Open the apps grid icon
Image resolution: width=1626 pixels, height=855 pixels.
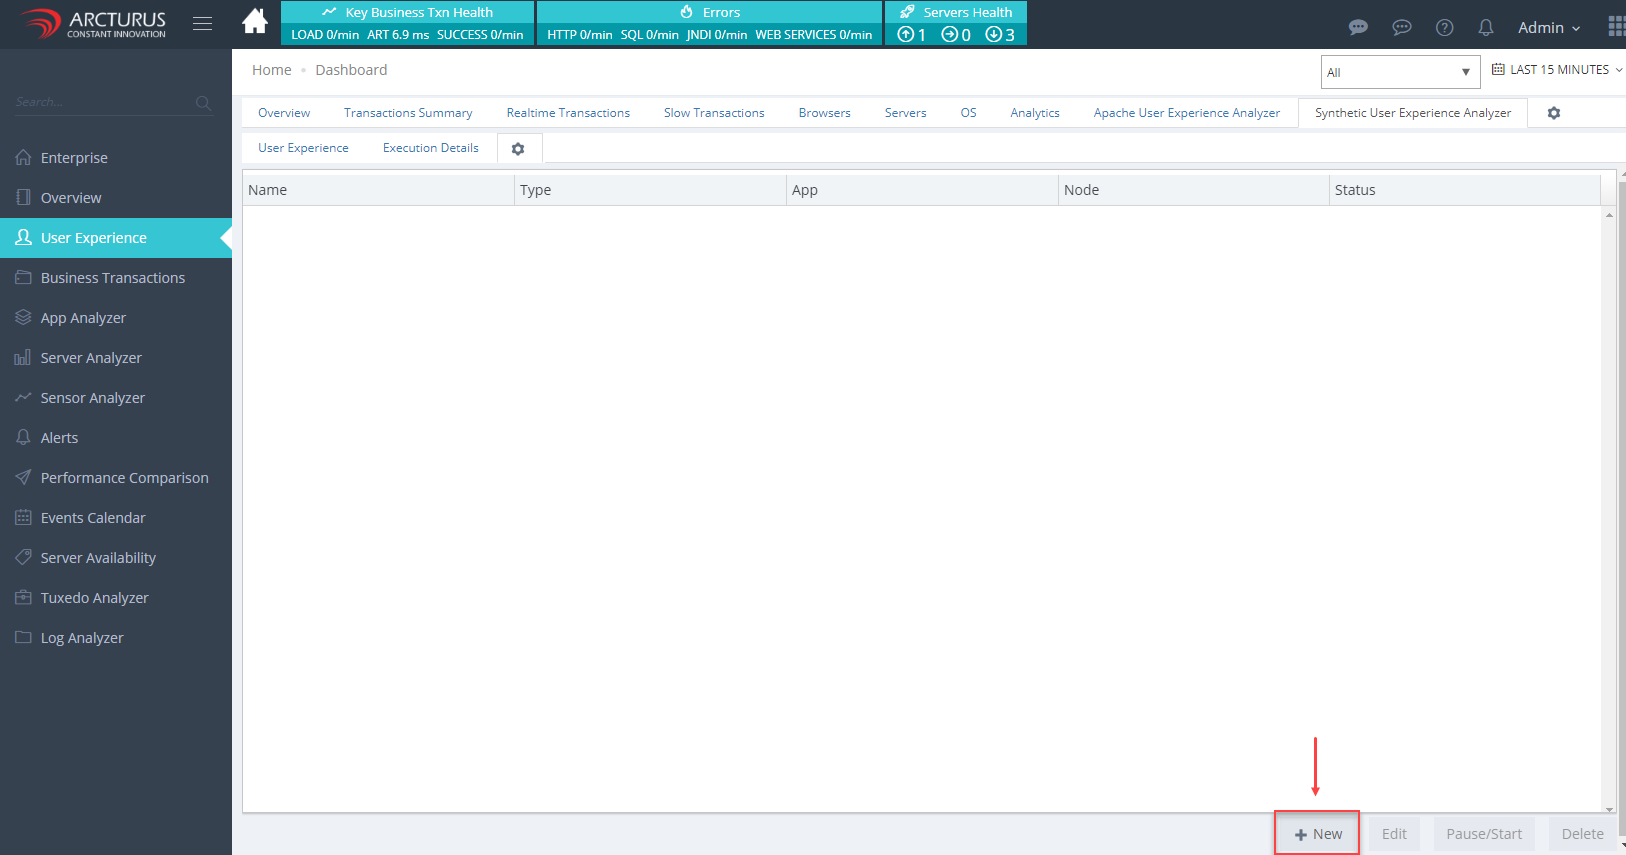coord(1615,27)
